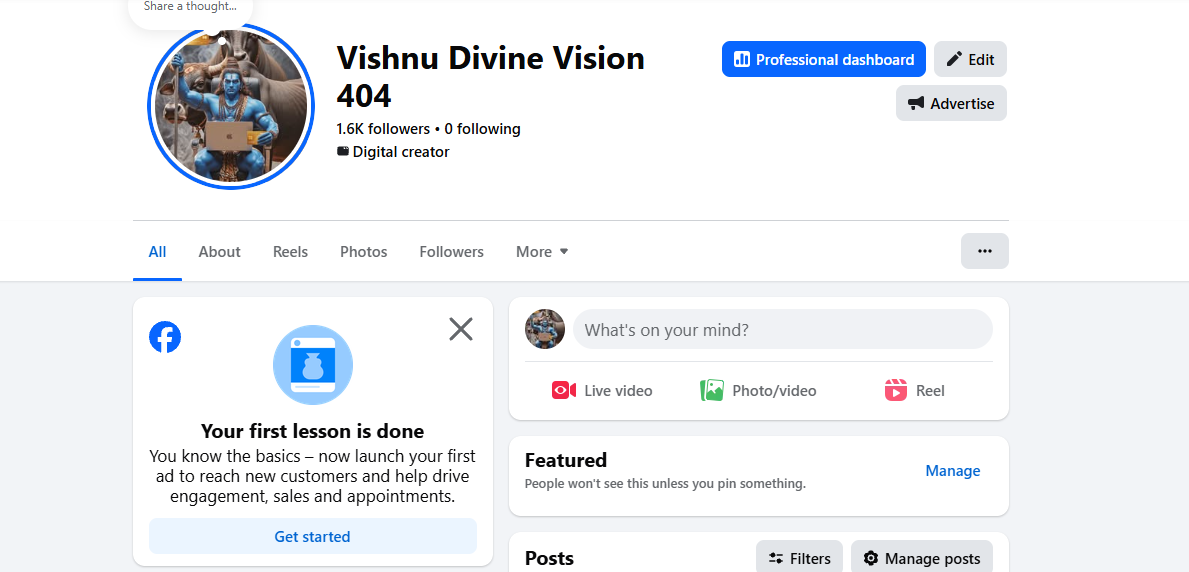The image size is (1189, 572).
Task: Click the Advertise megaphone button
Action: 951,103
